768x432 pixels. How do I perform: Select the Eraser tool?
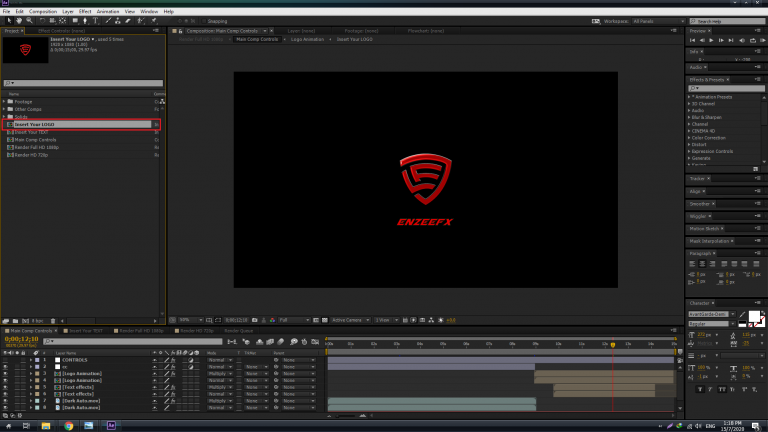128,21
